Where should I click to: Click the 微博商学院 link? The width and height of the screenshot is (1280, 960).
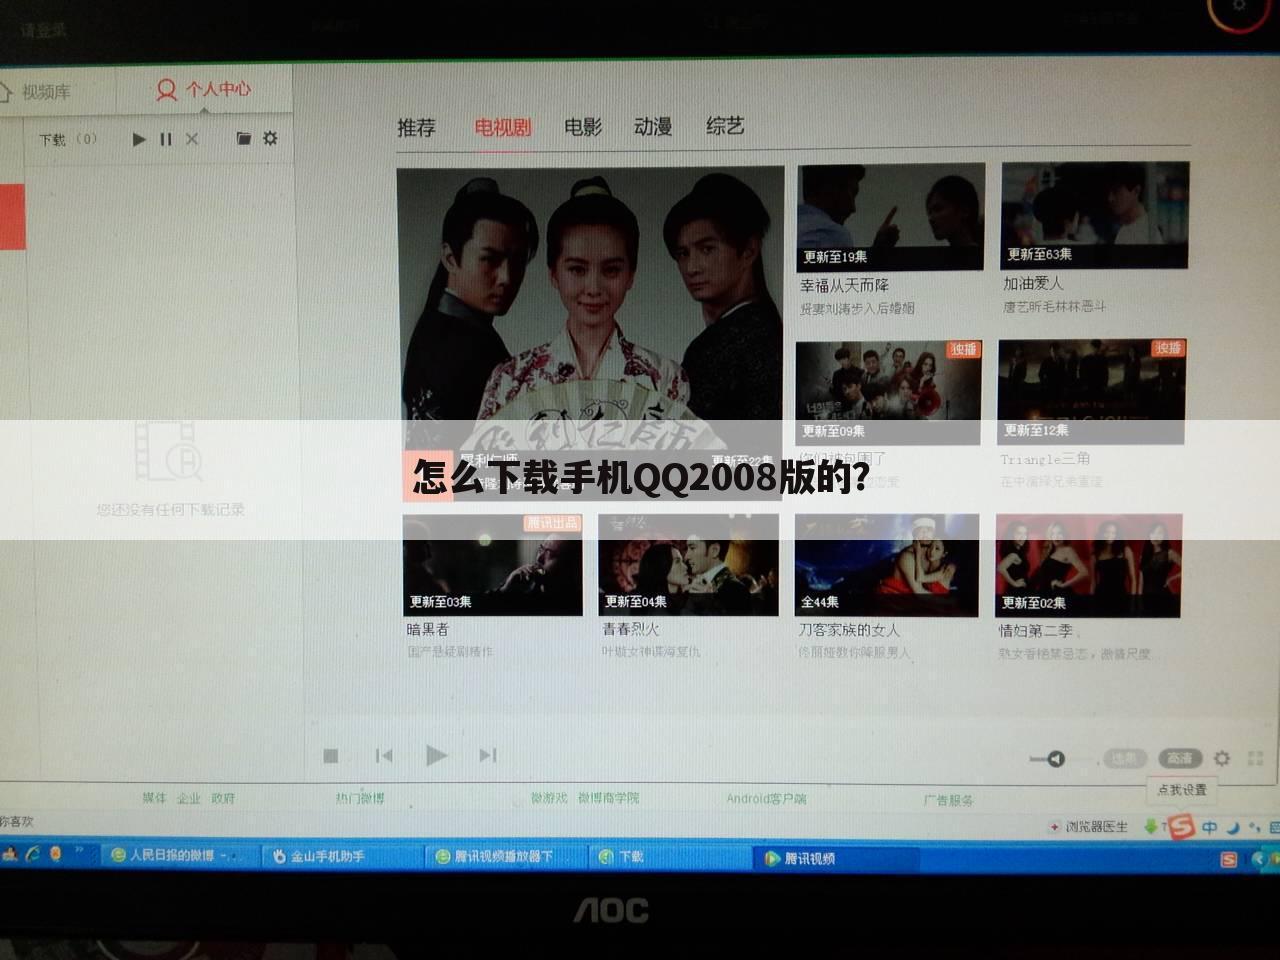tap(608, 798)
